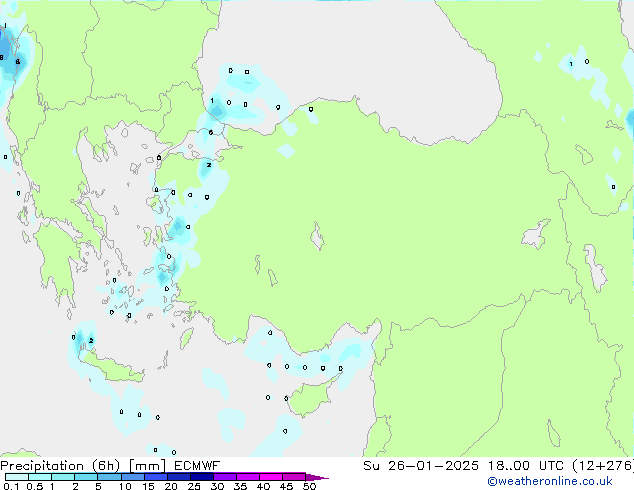Click the 2–5 mm legend color swatch
Image resolution: width=634 pixels, height=490 pixels.
coord(86,477)
